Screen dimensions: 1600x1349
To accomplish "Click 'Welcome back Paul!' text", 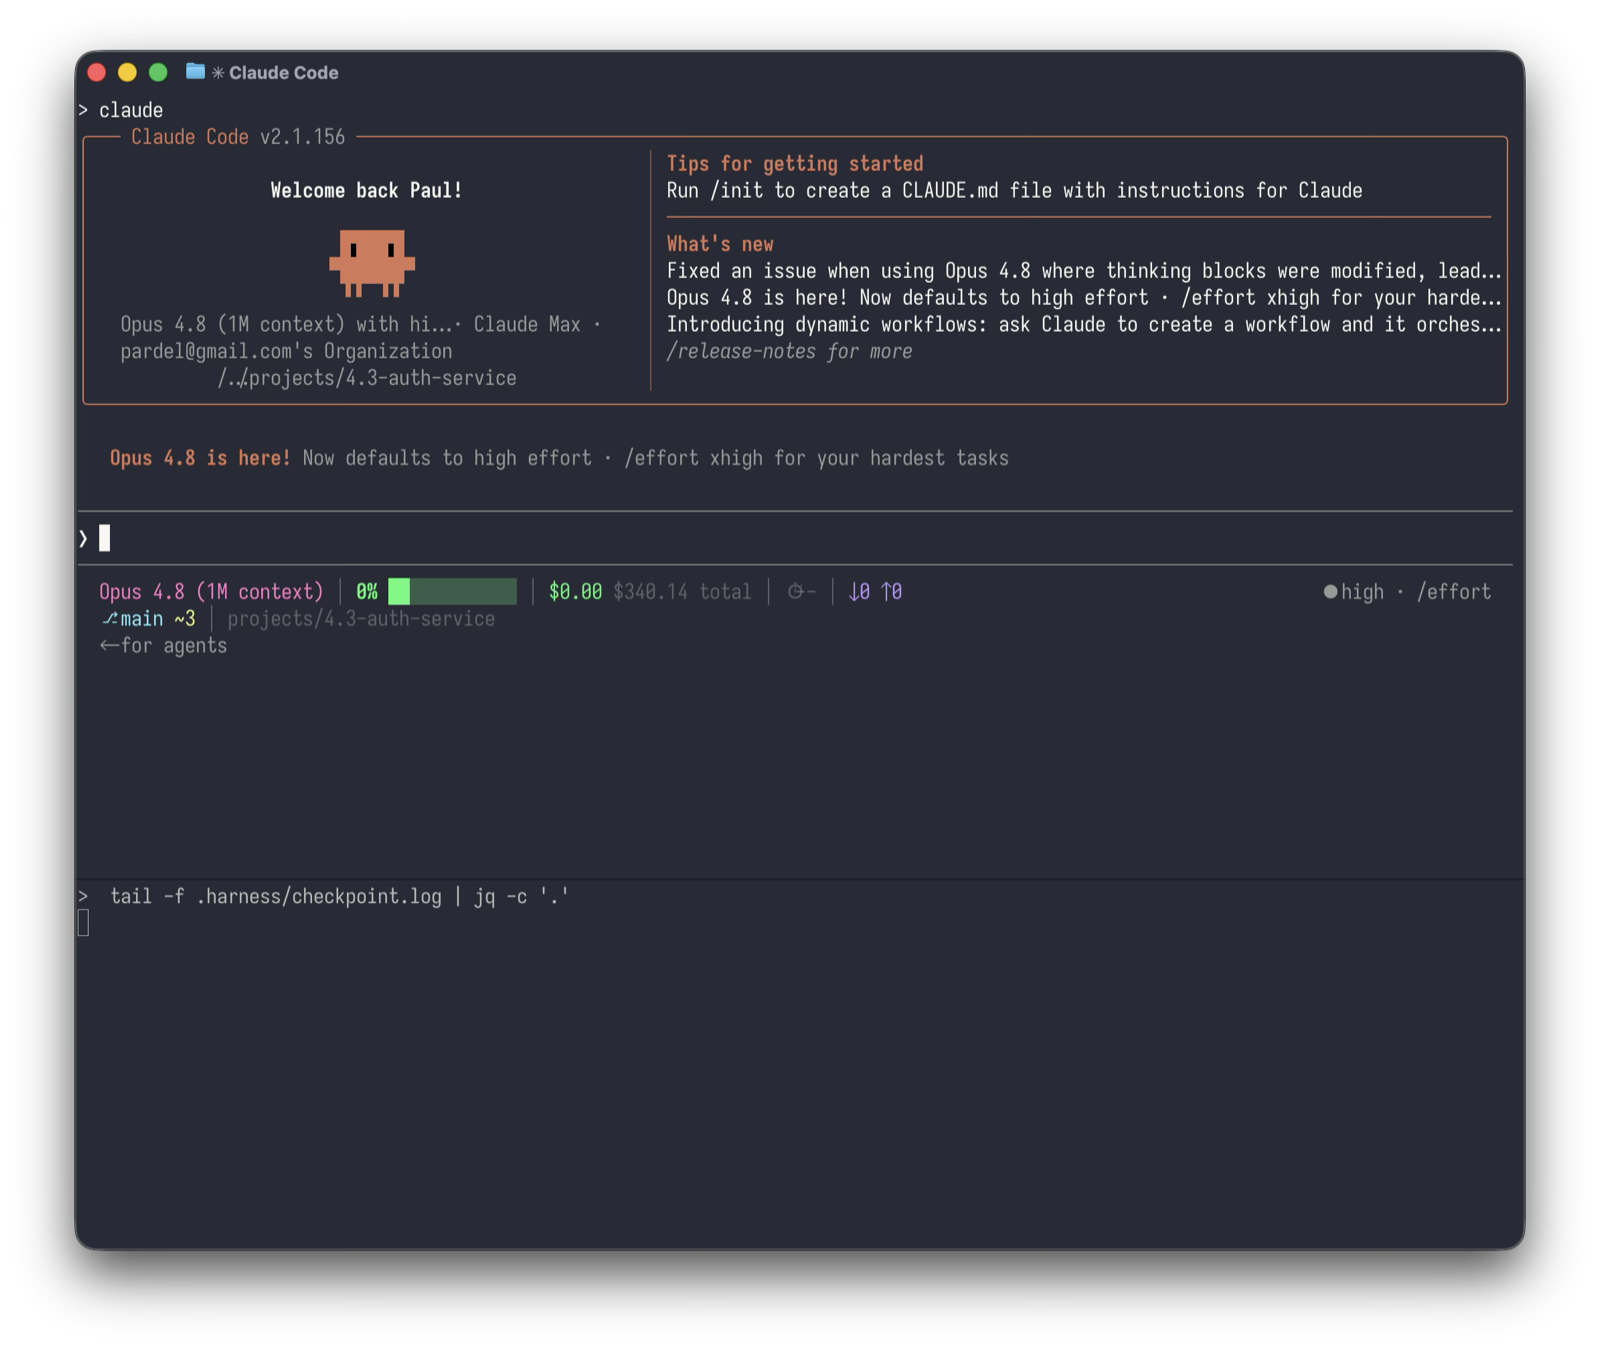I will (x=366, y=190).
